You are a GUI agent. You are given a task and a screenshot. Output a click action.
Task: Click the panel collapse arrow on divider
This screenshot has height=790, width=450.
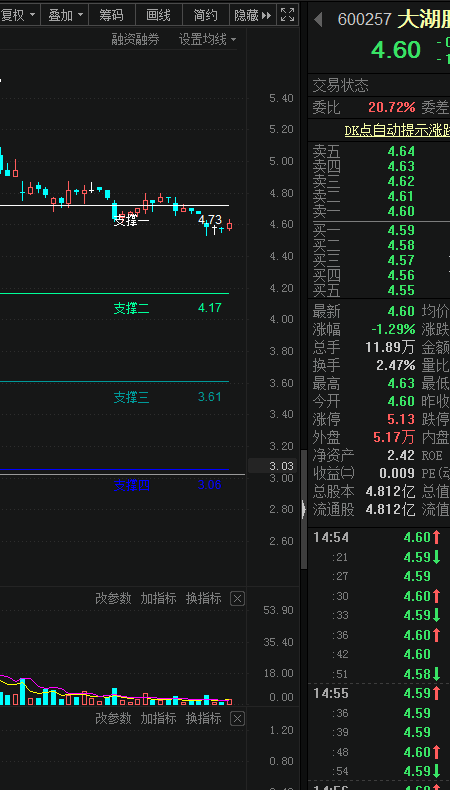[304, 509]
